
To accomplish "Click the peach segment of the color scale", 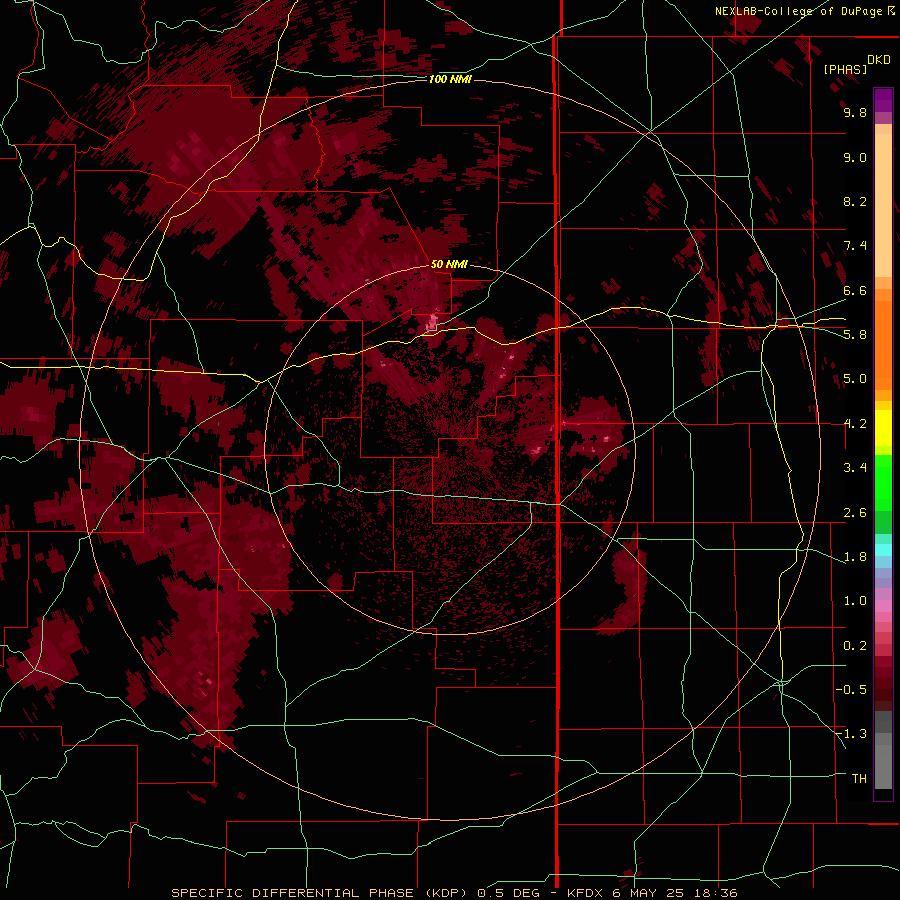I will [883, 205].
